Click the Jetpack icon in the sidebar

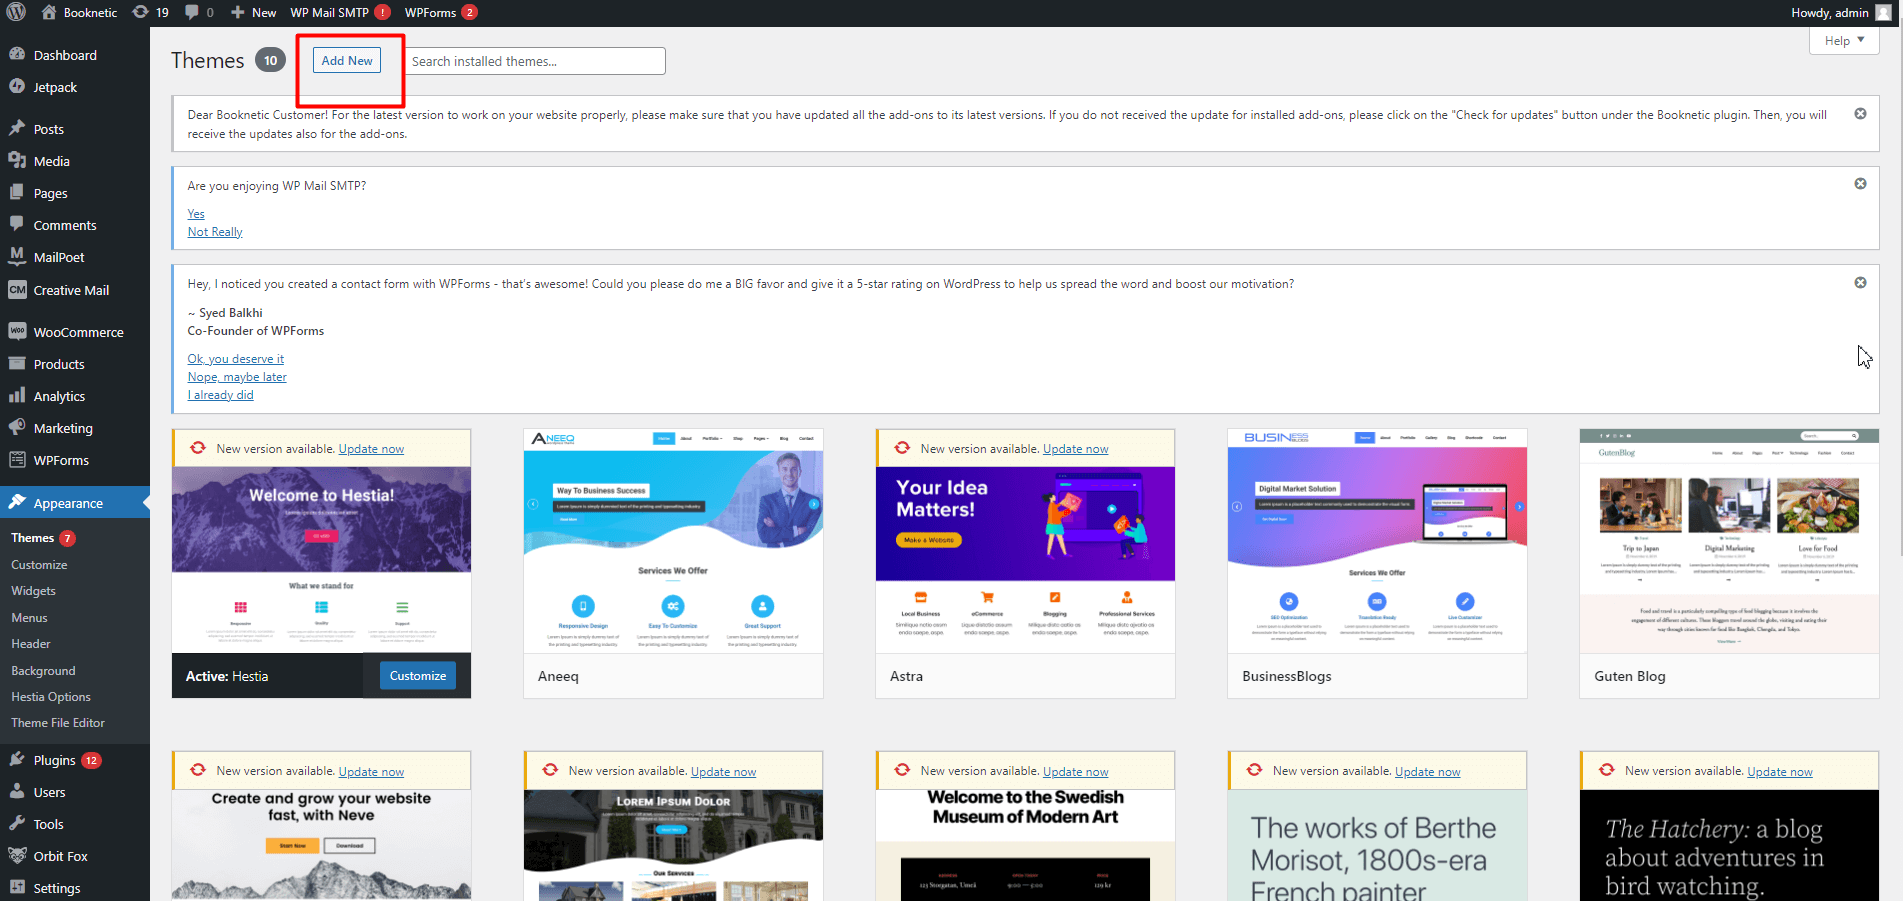coord(17,86)
